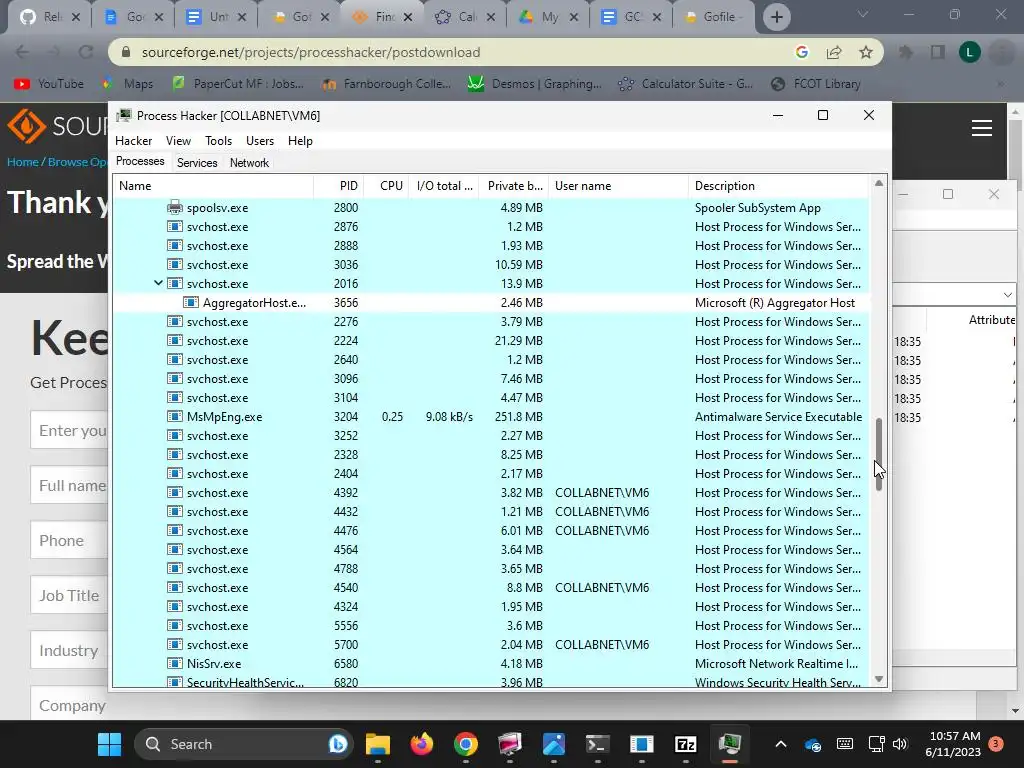Screen dimensions: 1024x768
Task: Switch to the My Drive Chrome tab
Action: tap(549, 17)
